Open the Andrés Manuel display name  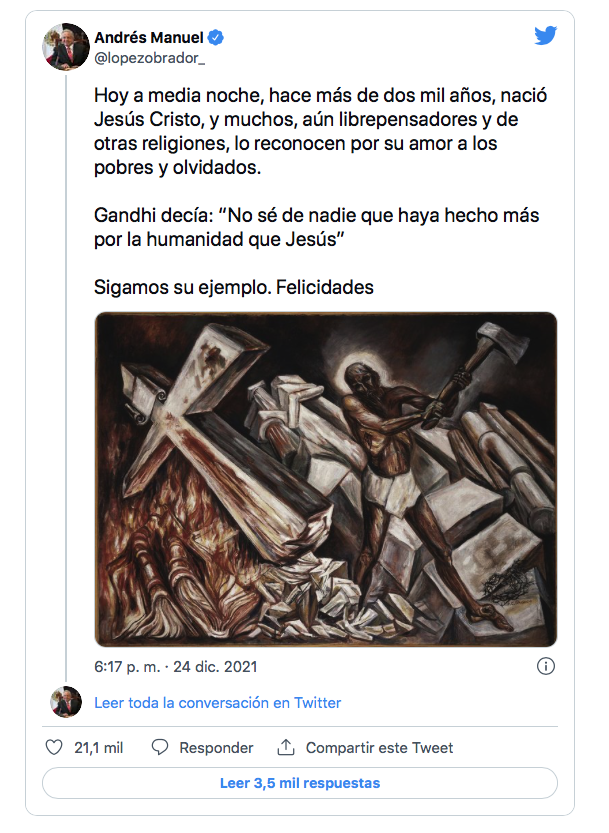[149, 38]
